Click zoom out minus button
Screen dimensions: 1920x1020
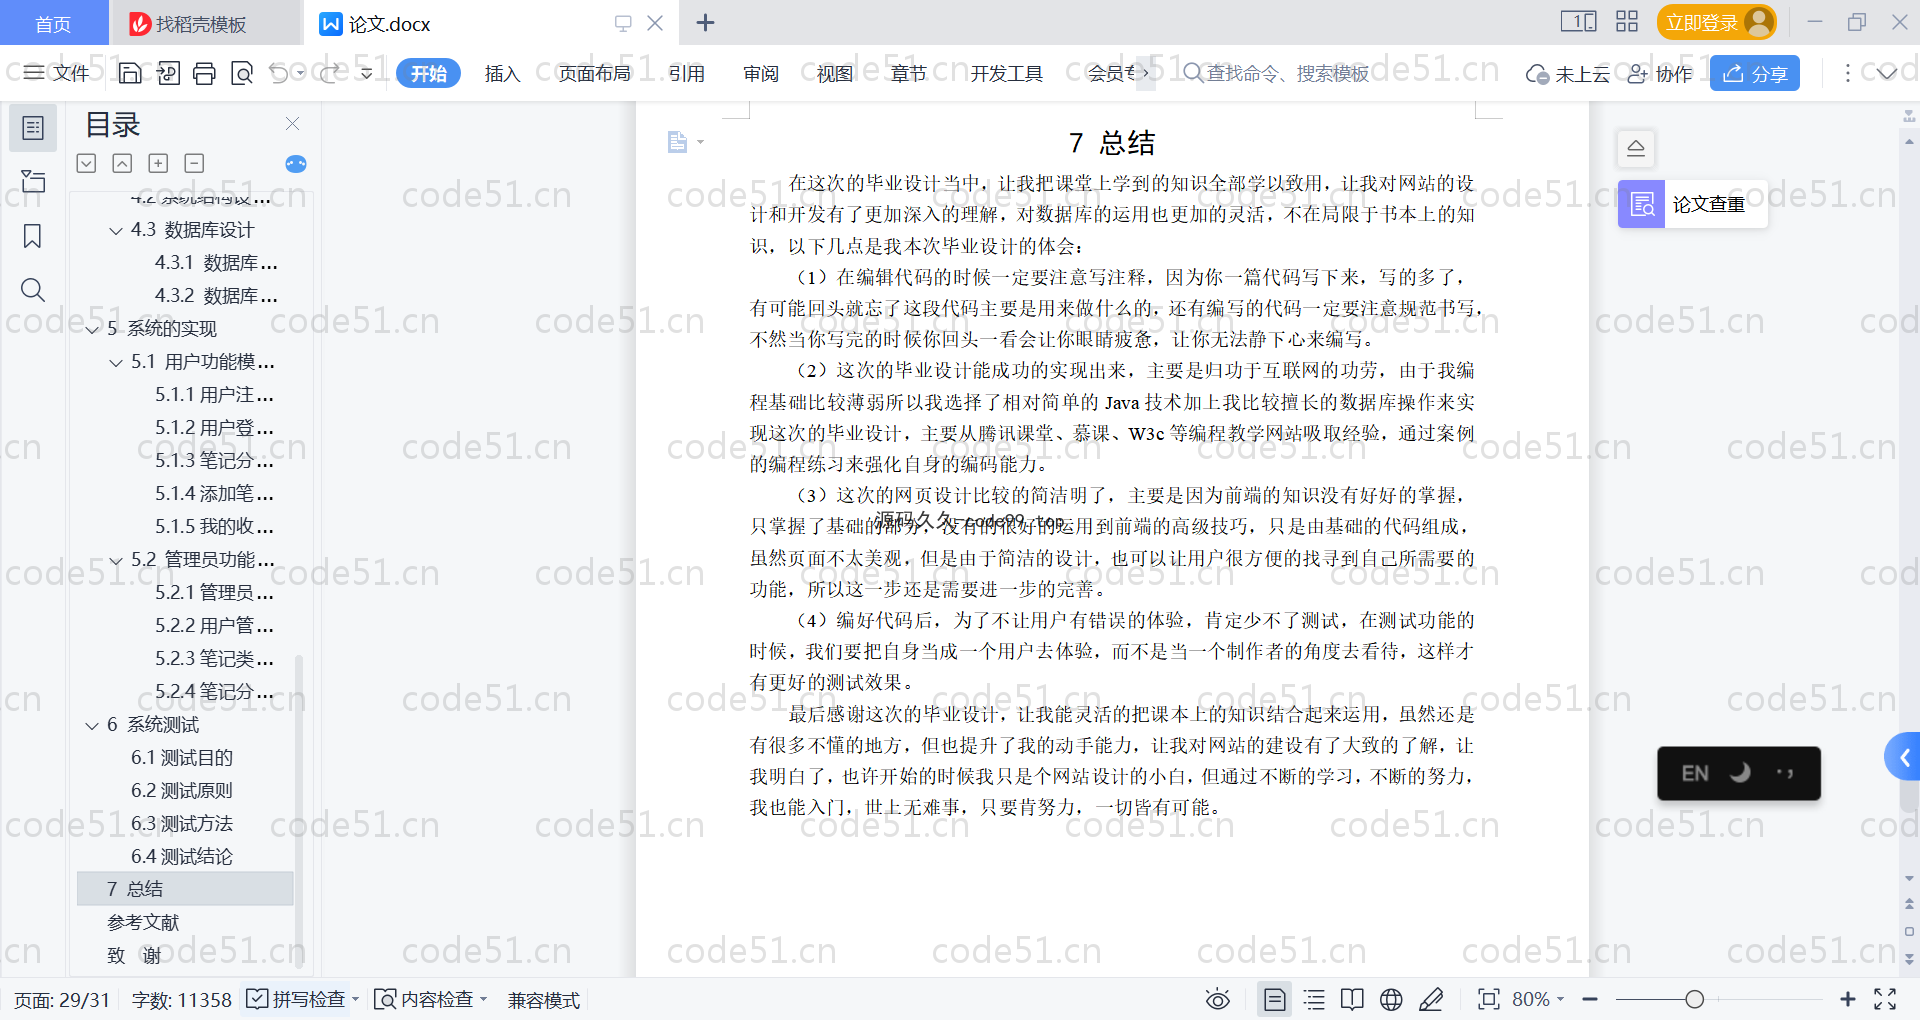[x=1590, y=999]
